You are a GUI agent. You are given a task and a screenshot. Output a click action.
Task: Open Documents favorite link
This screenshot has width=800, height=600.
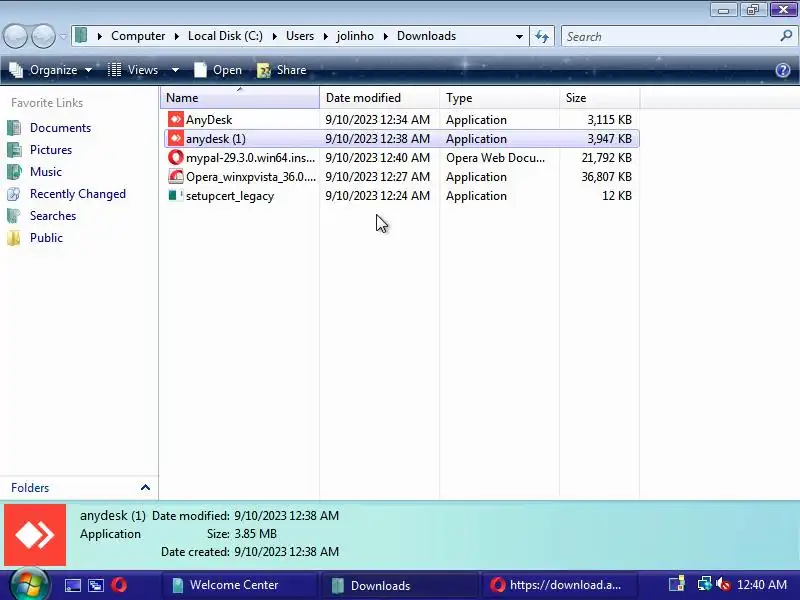(49, 128)
